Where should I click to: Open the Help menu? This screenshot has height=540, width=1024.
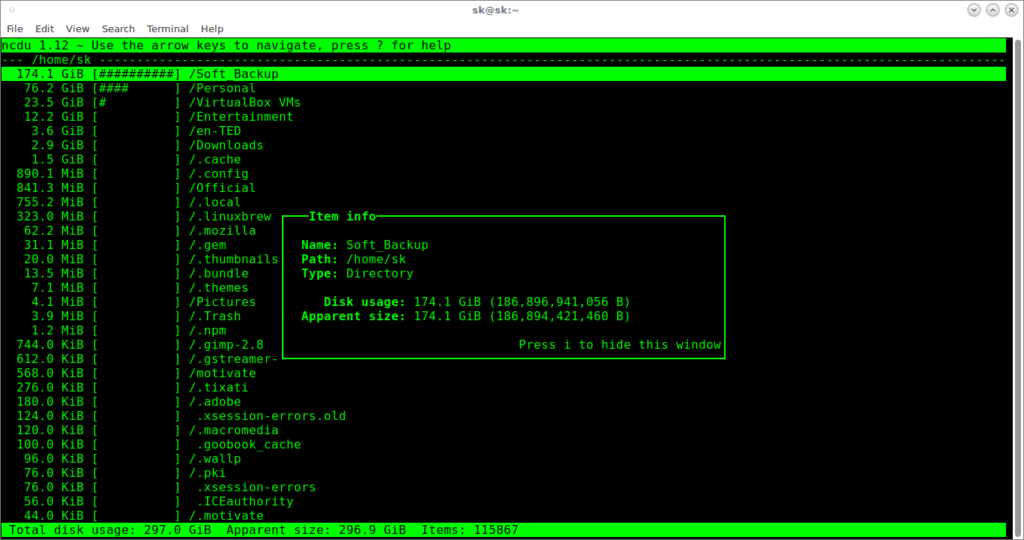212,29
